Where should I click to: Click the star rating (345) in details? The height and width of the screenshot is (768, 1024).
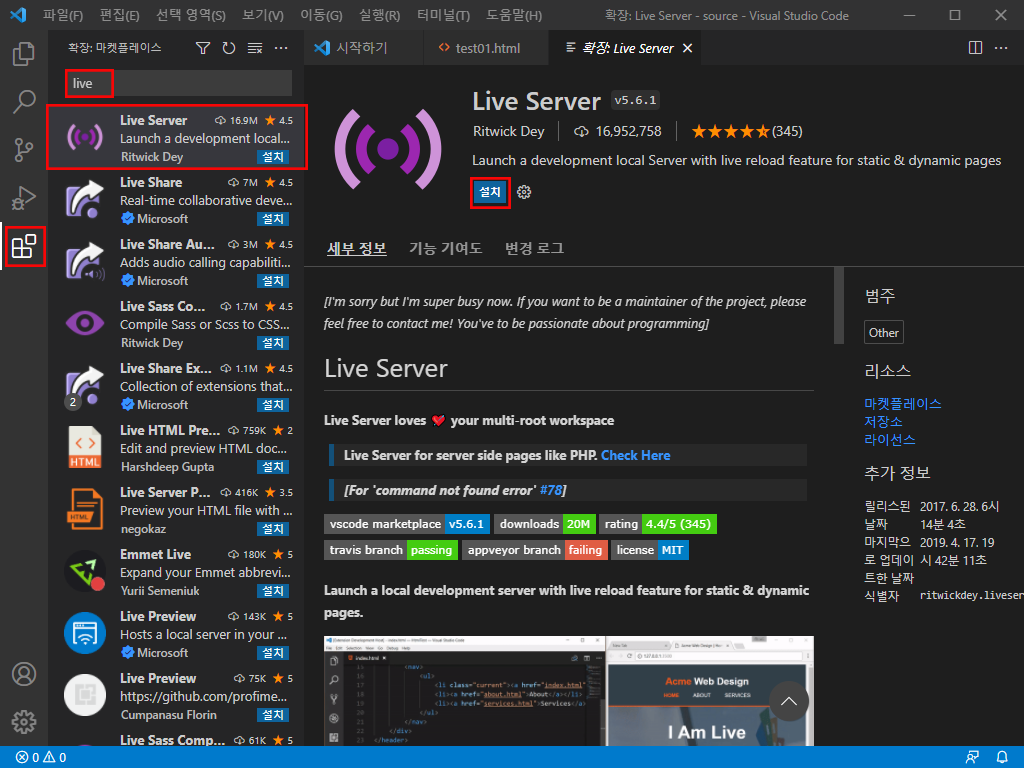746,131
